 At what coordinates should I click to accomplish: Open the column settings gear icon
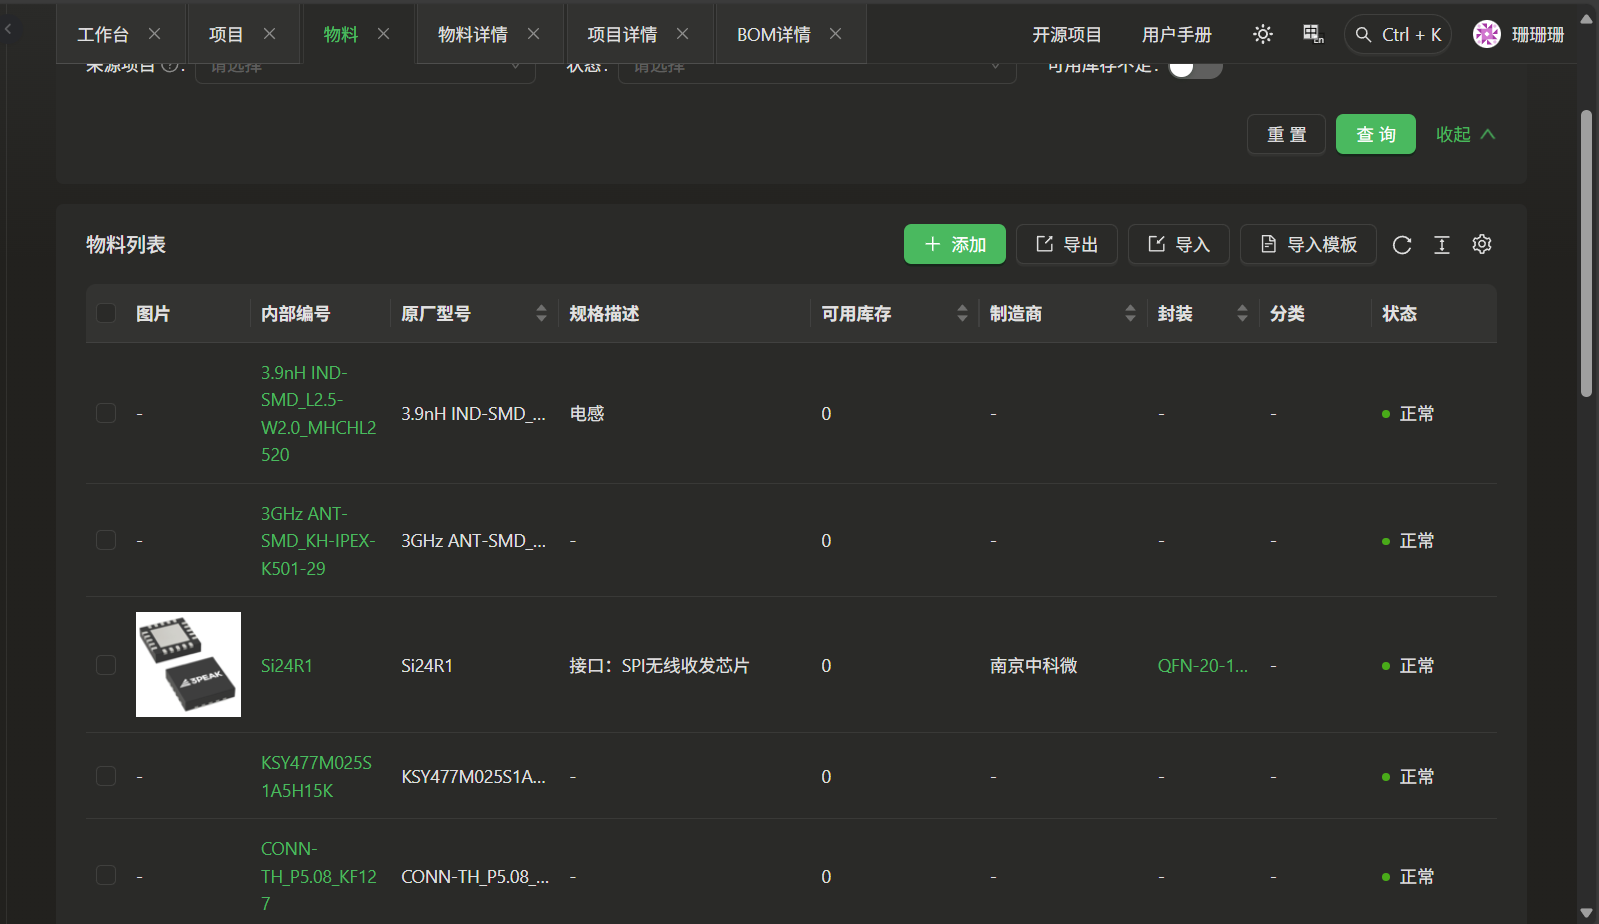coord(1482,244)
